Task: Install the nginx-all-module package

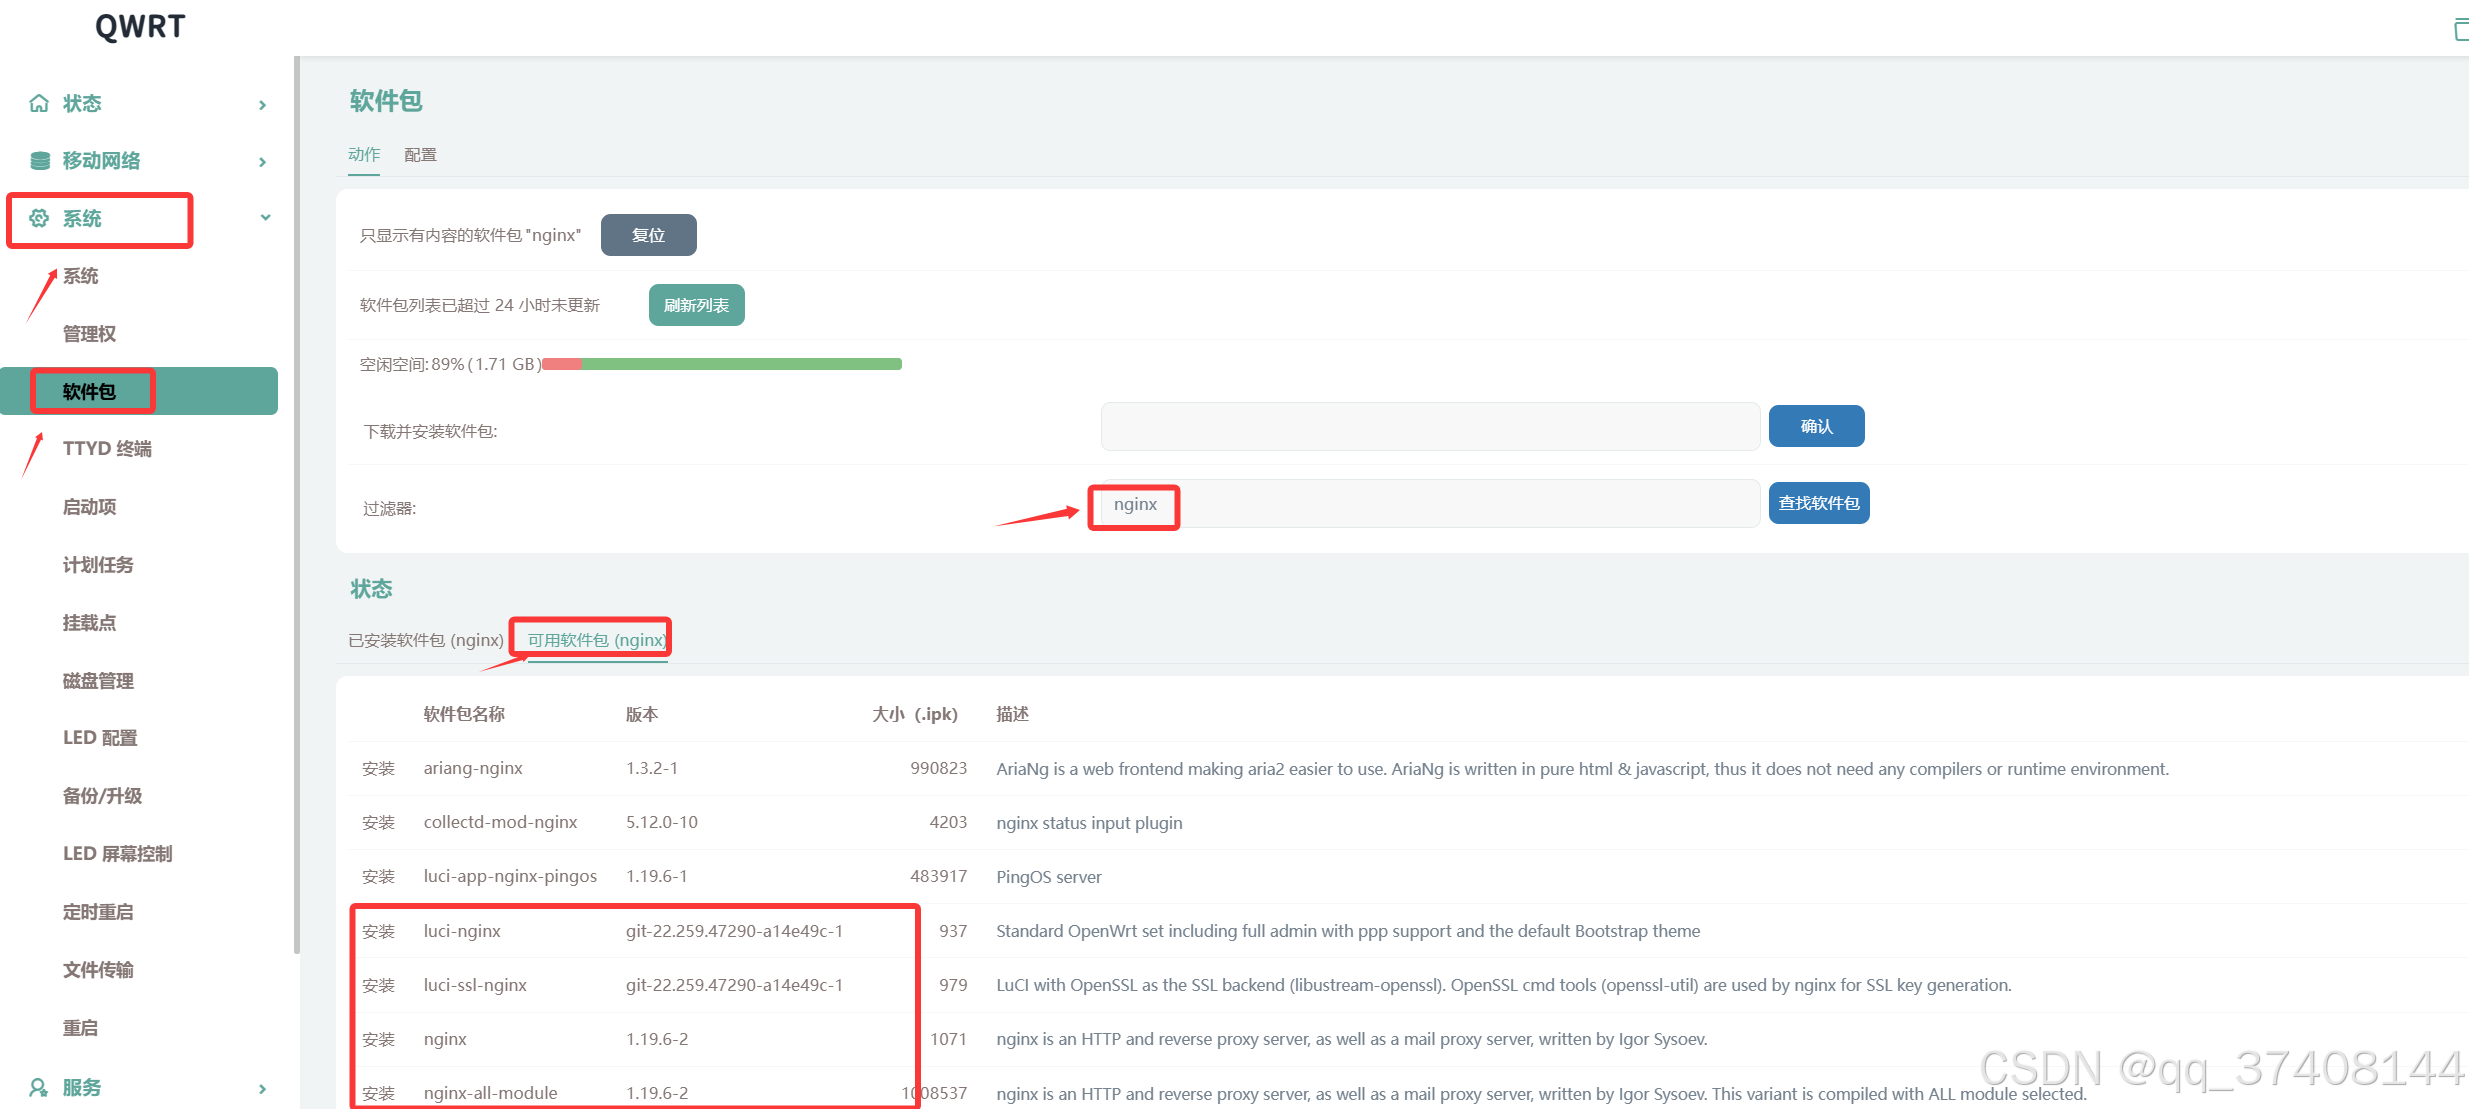Action: click(378, 1094)
